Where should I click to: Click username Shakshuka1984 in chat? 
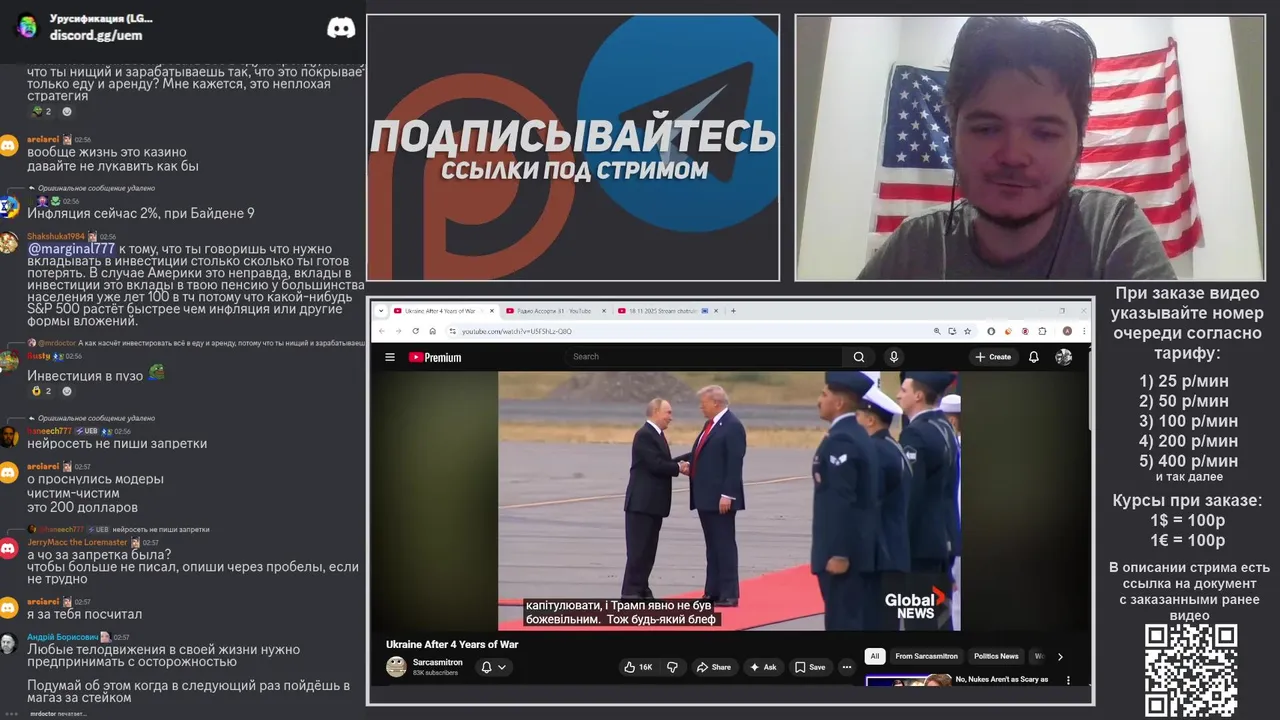[x=56, y=237]
